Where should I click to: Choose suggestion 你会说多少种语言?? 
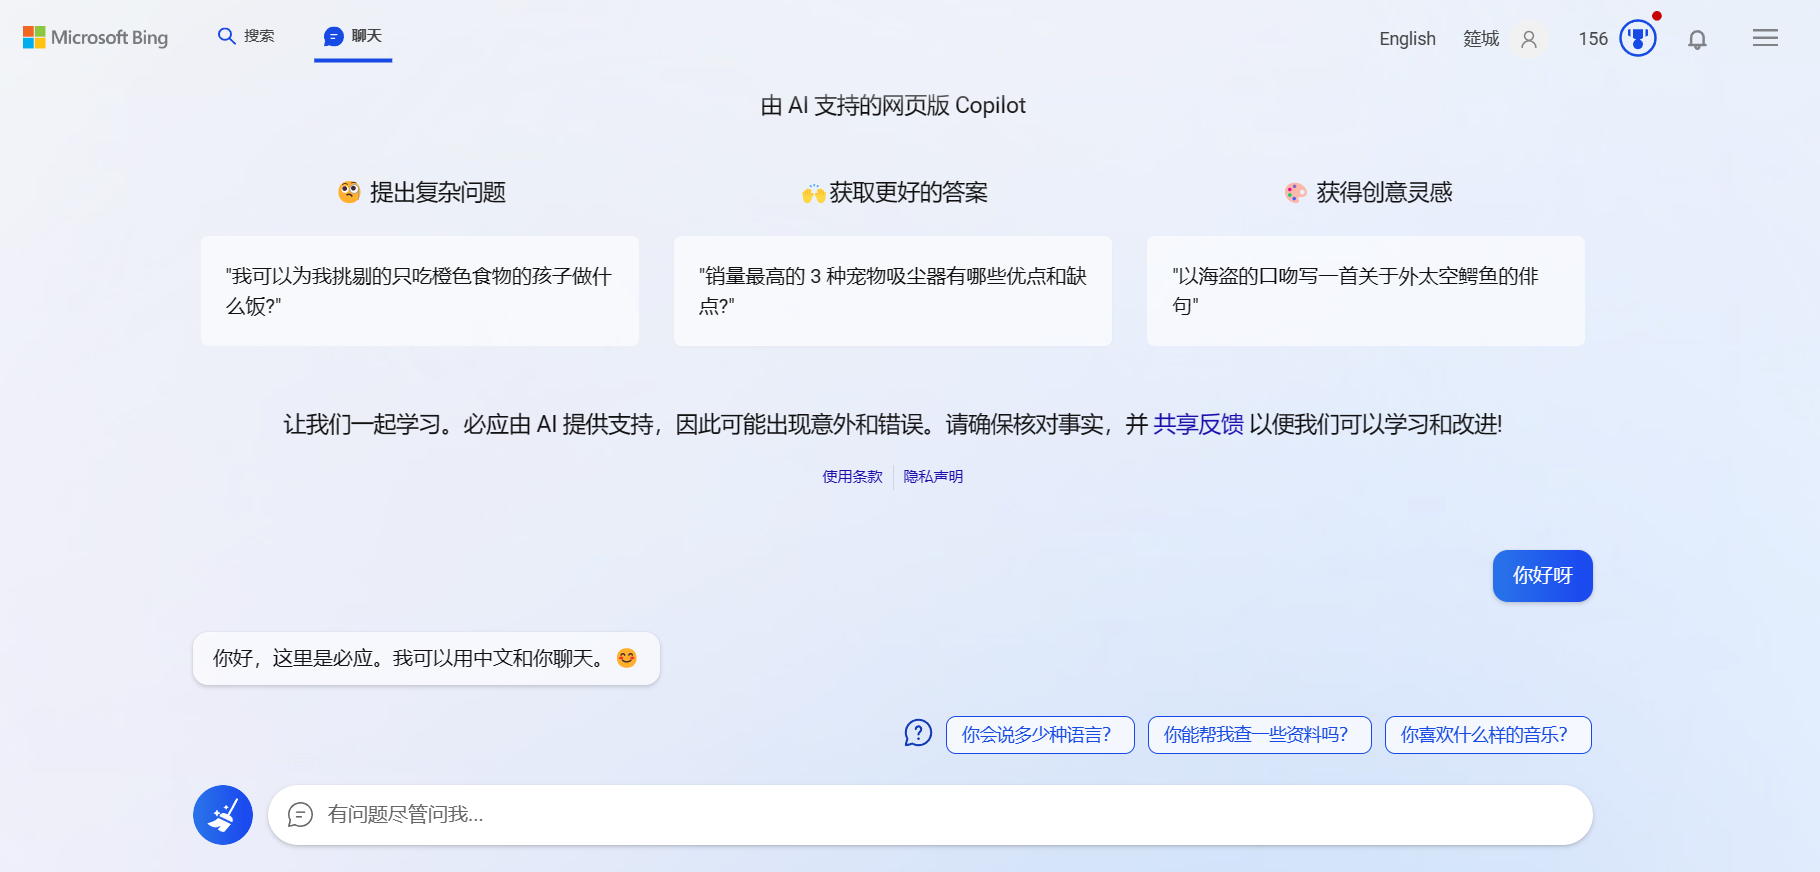(x=1040, y=735)
